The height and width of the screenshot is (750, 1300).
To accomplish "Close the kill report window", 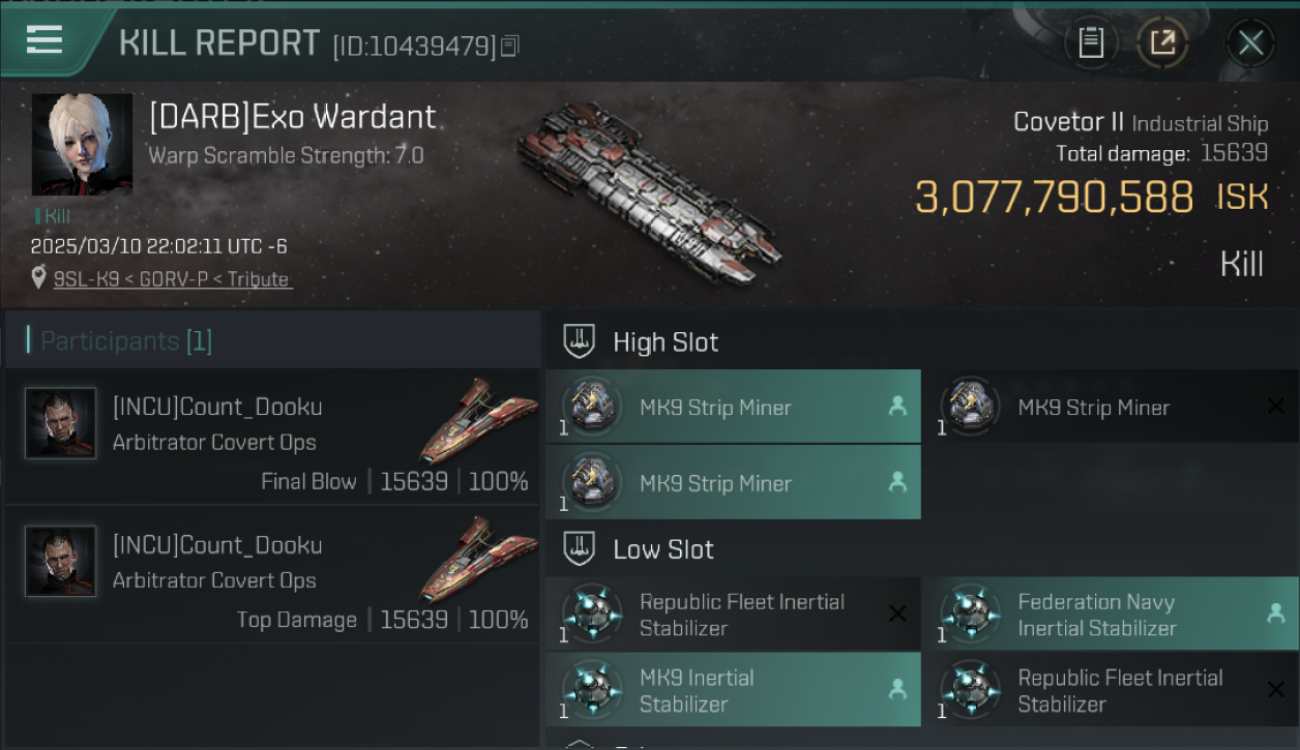I will click(1250, 43).
